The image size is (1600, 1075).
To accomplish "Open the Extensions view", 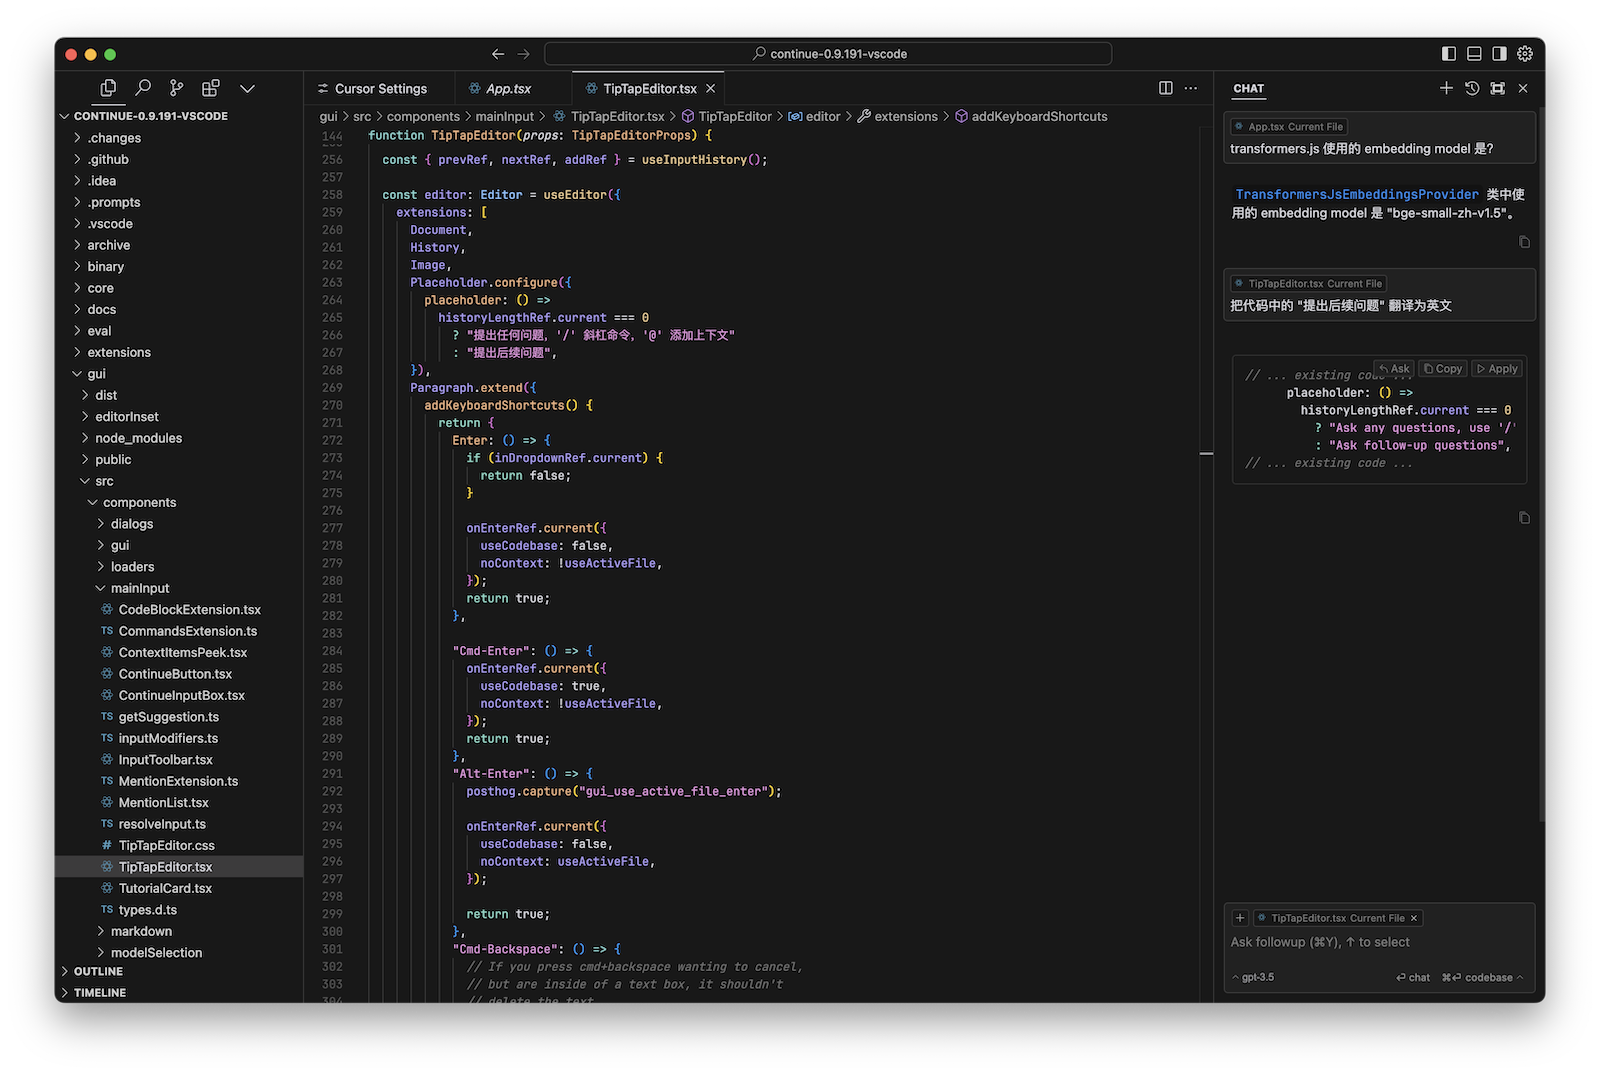I will (x=210, y=88).
